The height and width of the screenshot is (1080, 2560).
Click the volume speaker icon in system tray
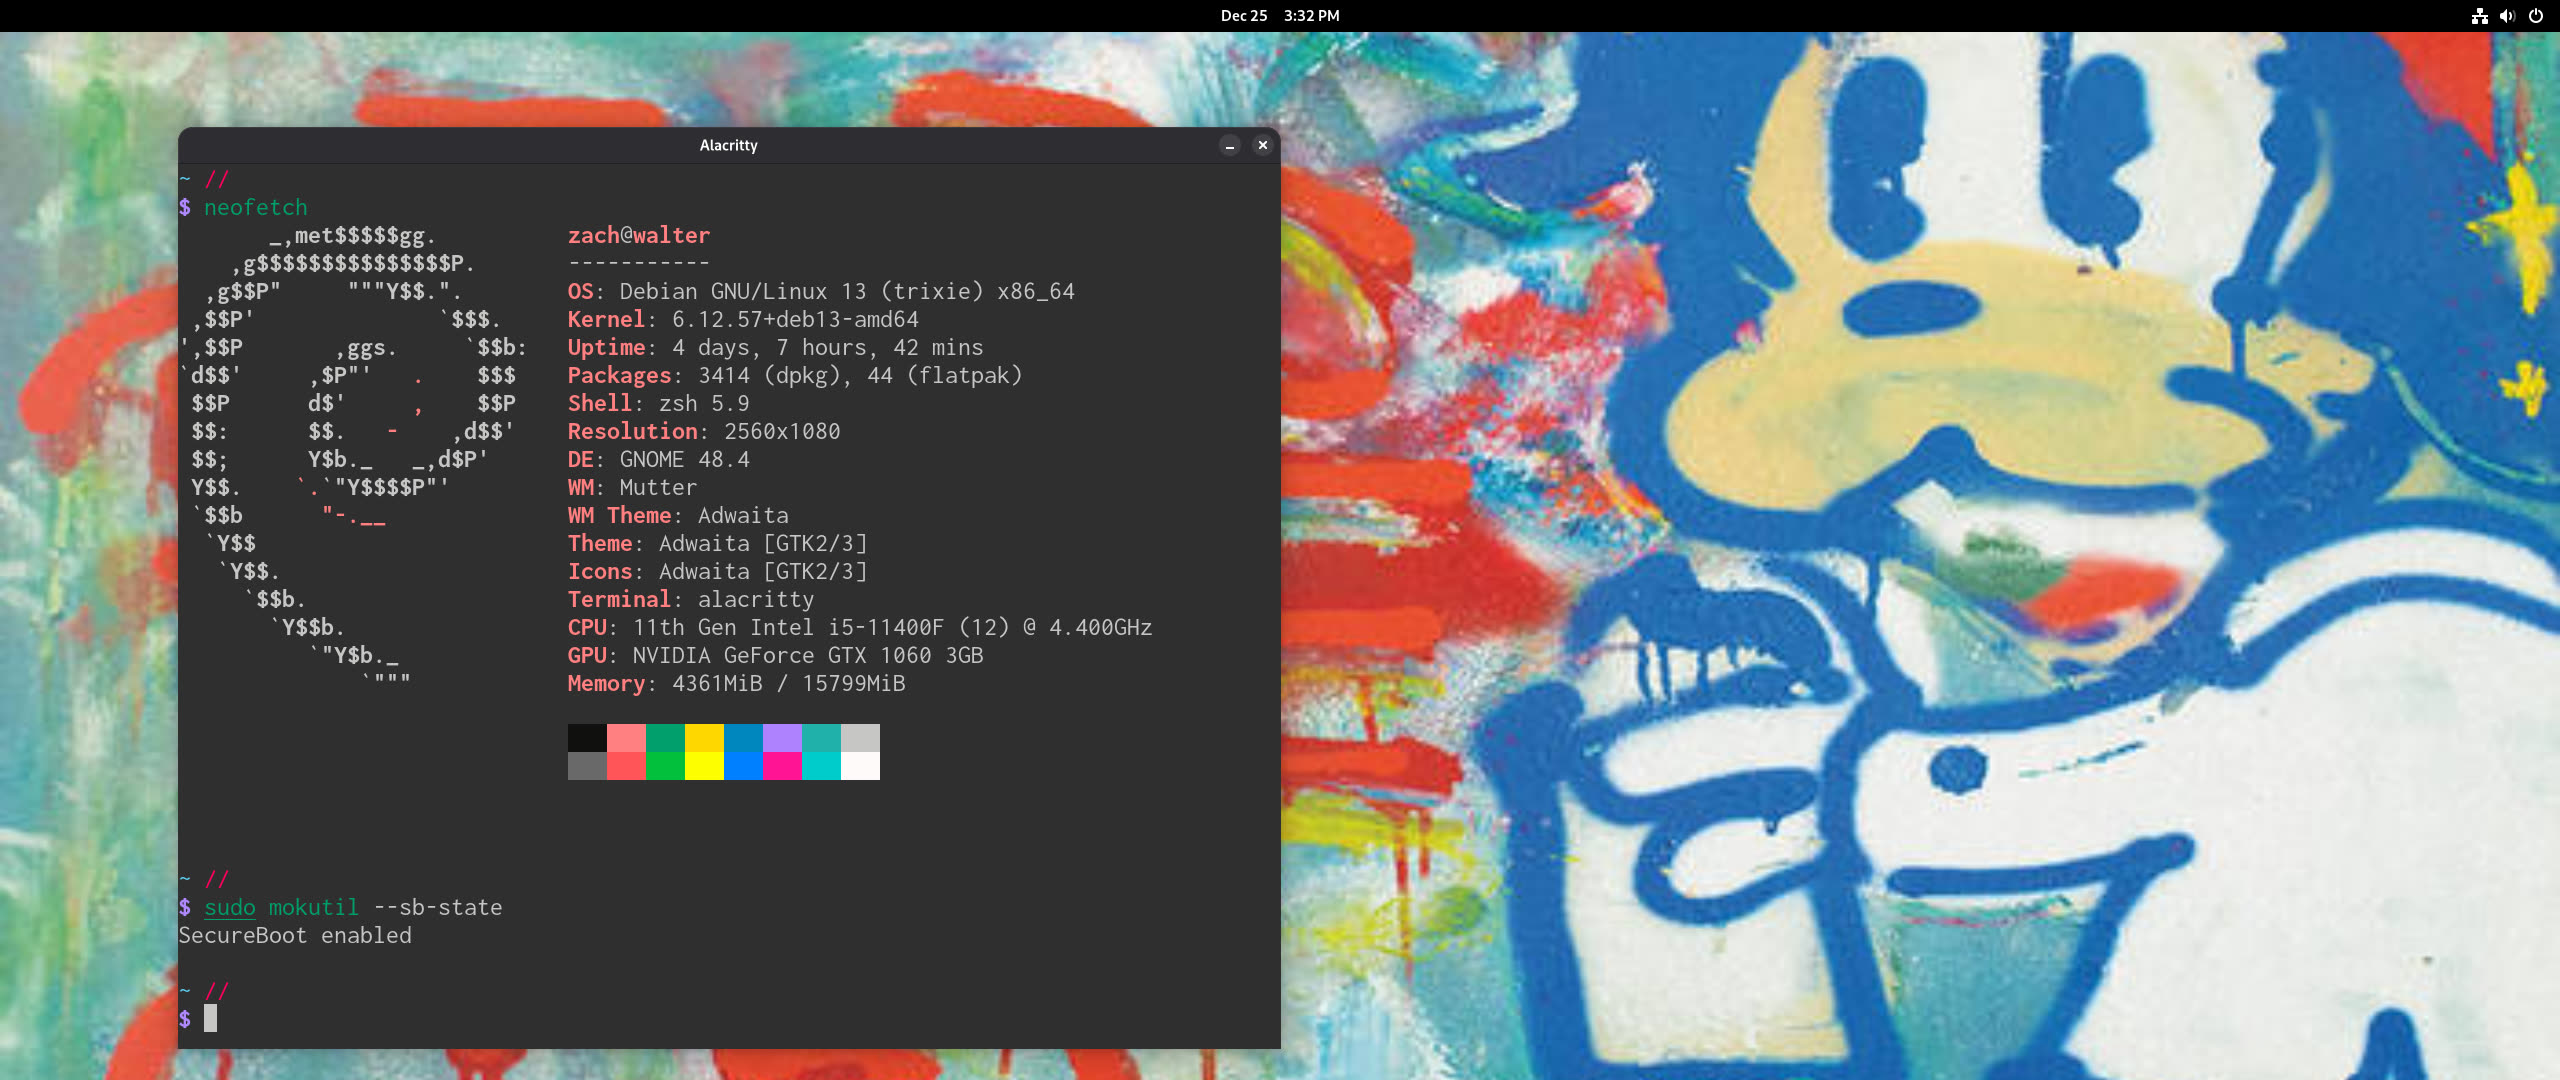[x=2507, y=15]
